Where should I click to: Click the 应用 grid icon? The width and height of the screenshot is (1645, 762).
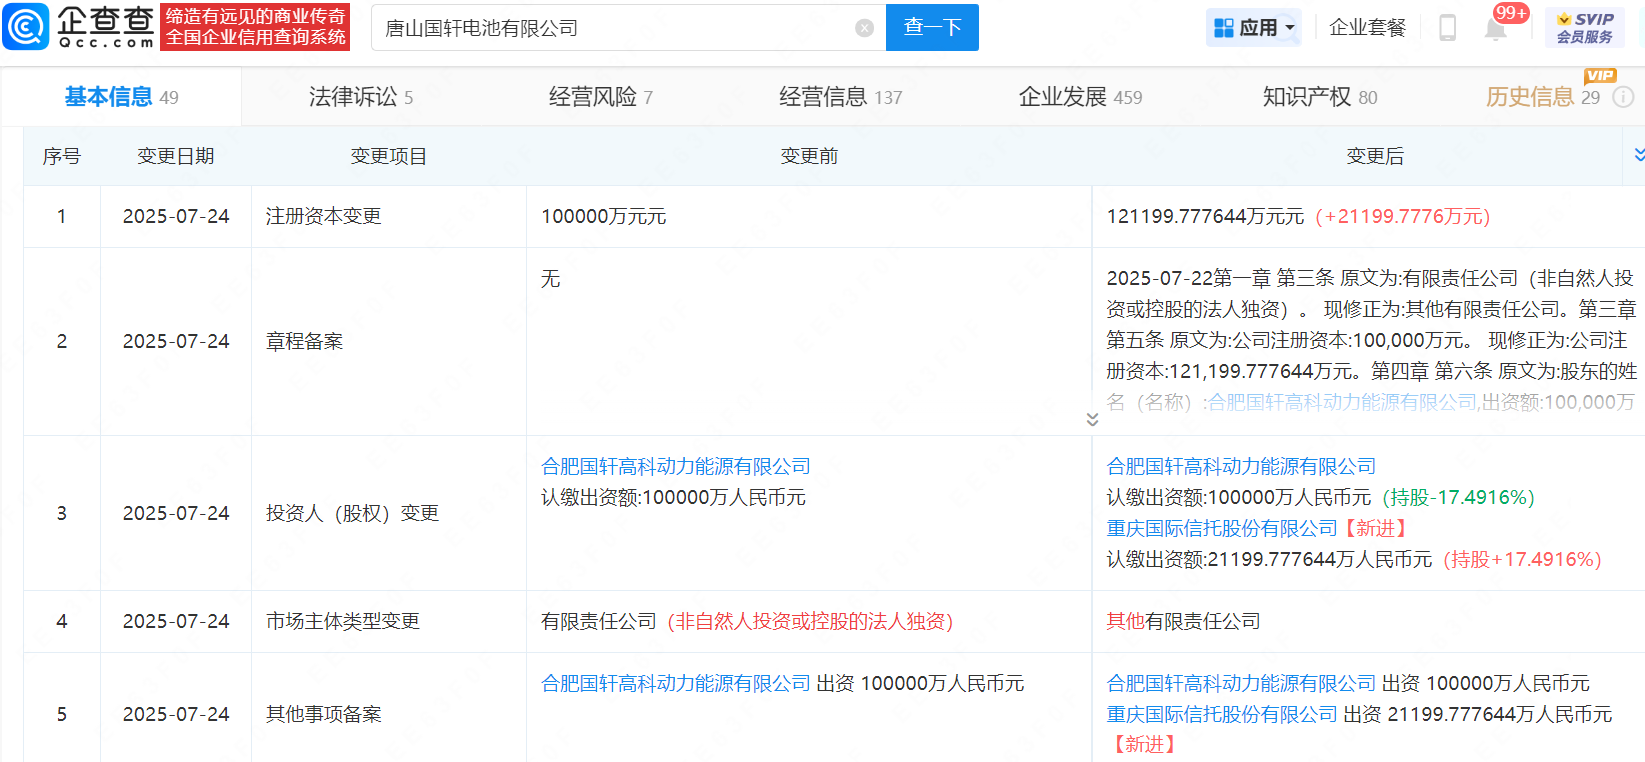[x=1224, y=28]
